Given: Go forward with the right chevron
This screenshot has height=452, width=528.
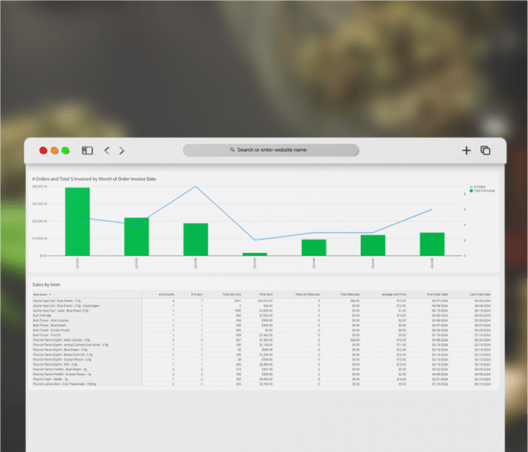Looking at the screenshot, I should [x=122, y=151].
